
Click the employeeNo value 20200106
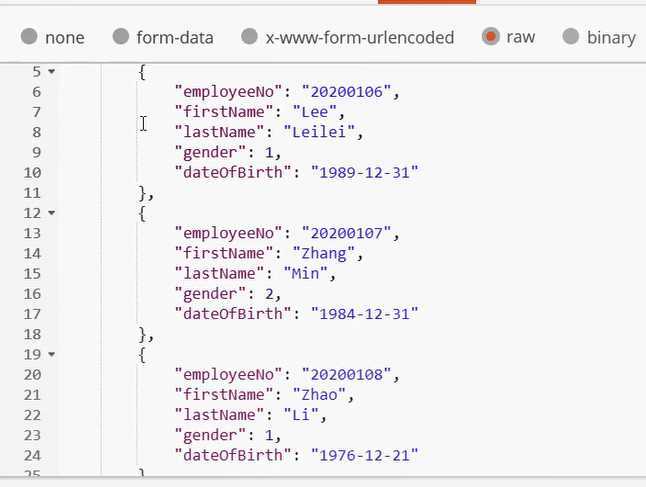pyautogui.click(x=346, y=91)
